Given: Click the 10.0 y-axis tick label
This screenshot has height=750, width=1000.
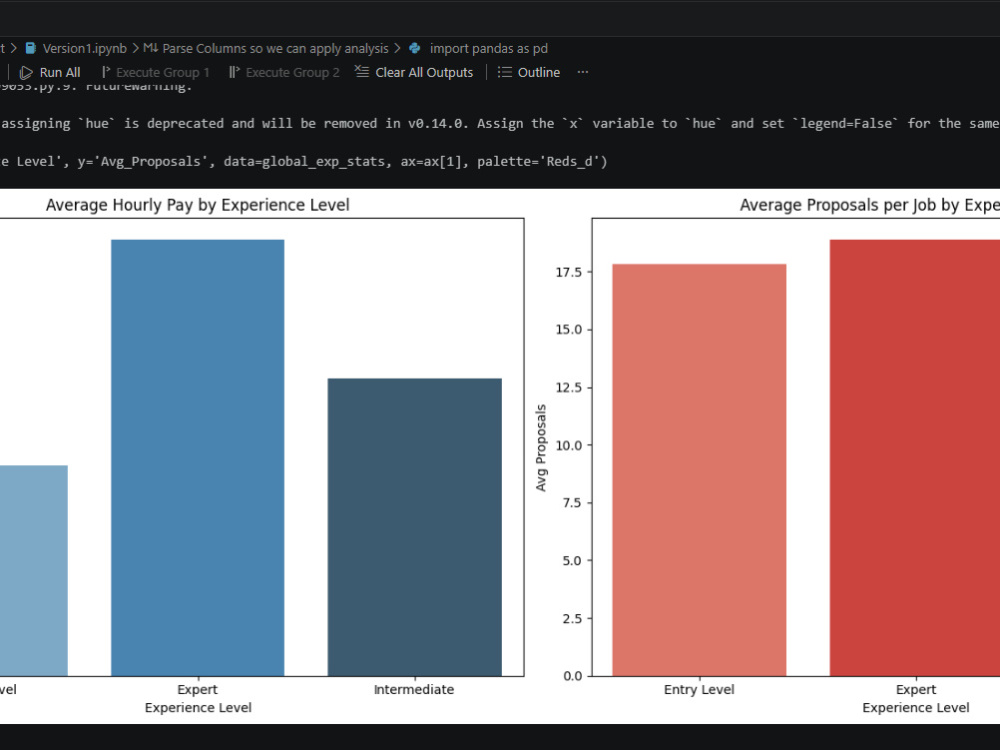Looking at the screenshot, I should pyautogui.click(x=569, y=445).
